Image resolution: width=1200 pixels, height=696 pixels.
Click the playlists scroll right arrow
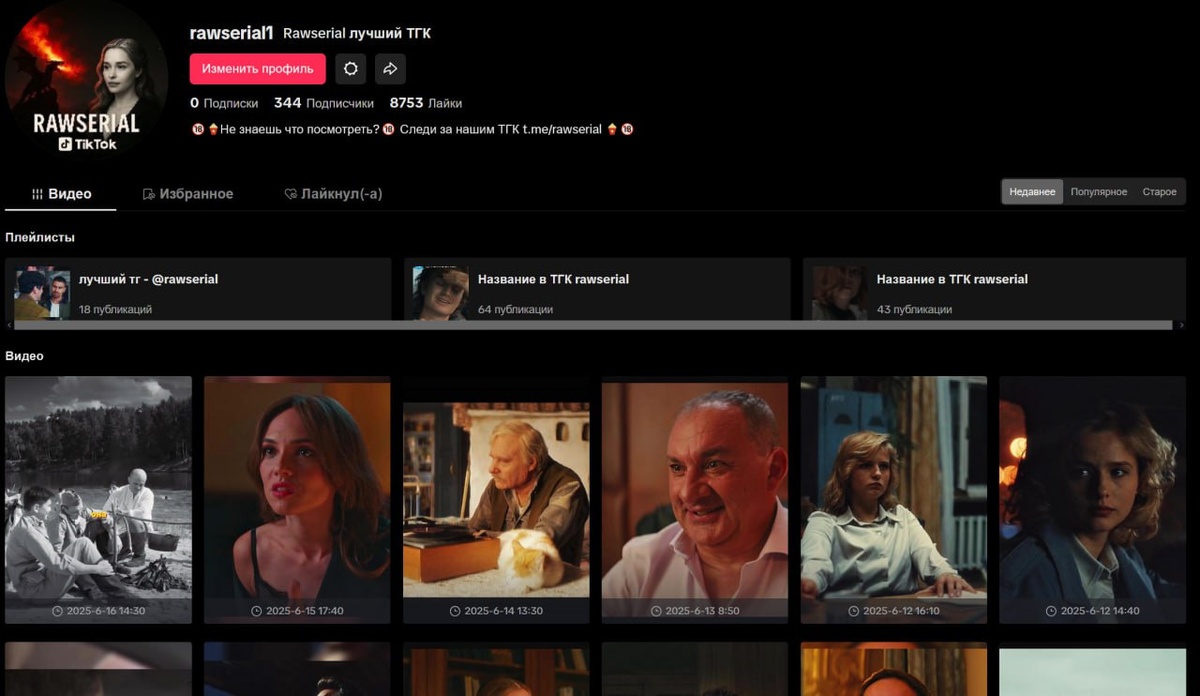pos(1182,325)
